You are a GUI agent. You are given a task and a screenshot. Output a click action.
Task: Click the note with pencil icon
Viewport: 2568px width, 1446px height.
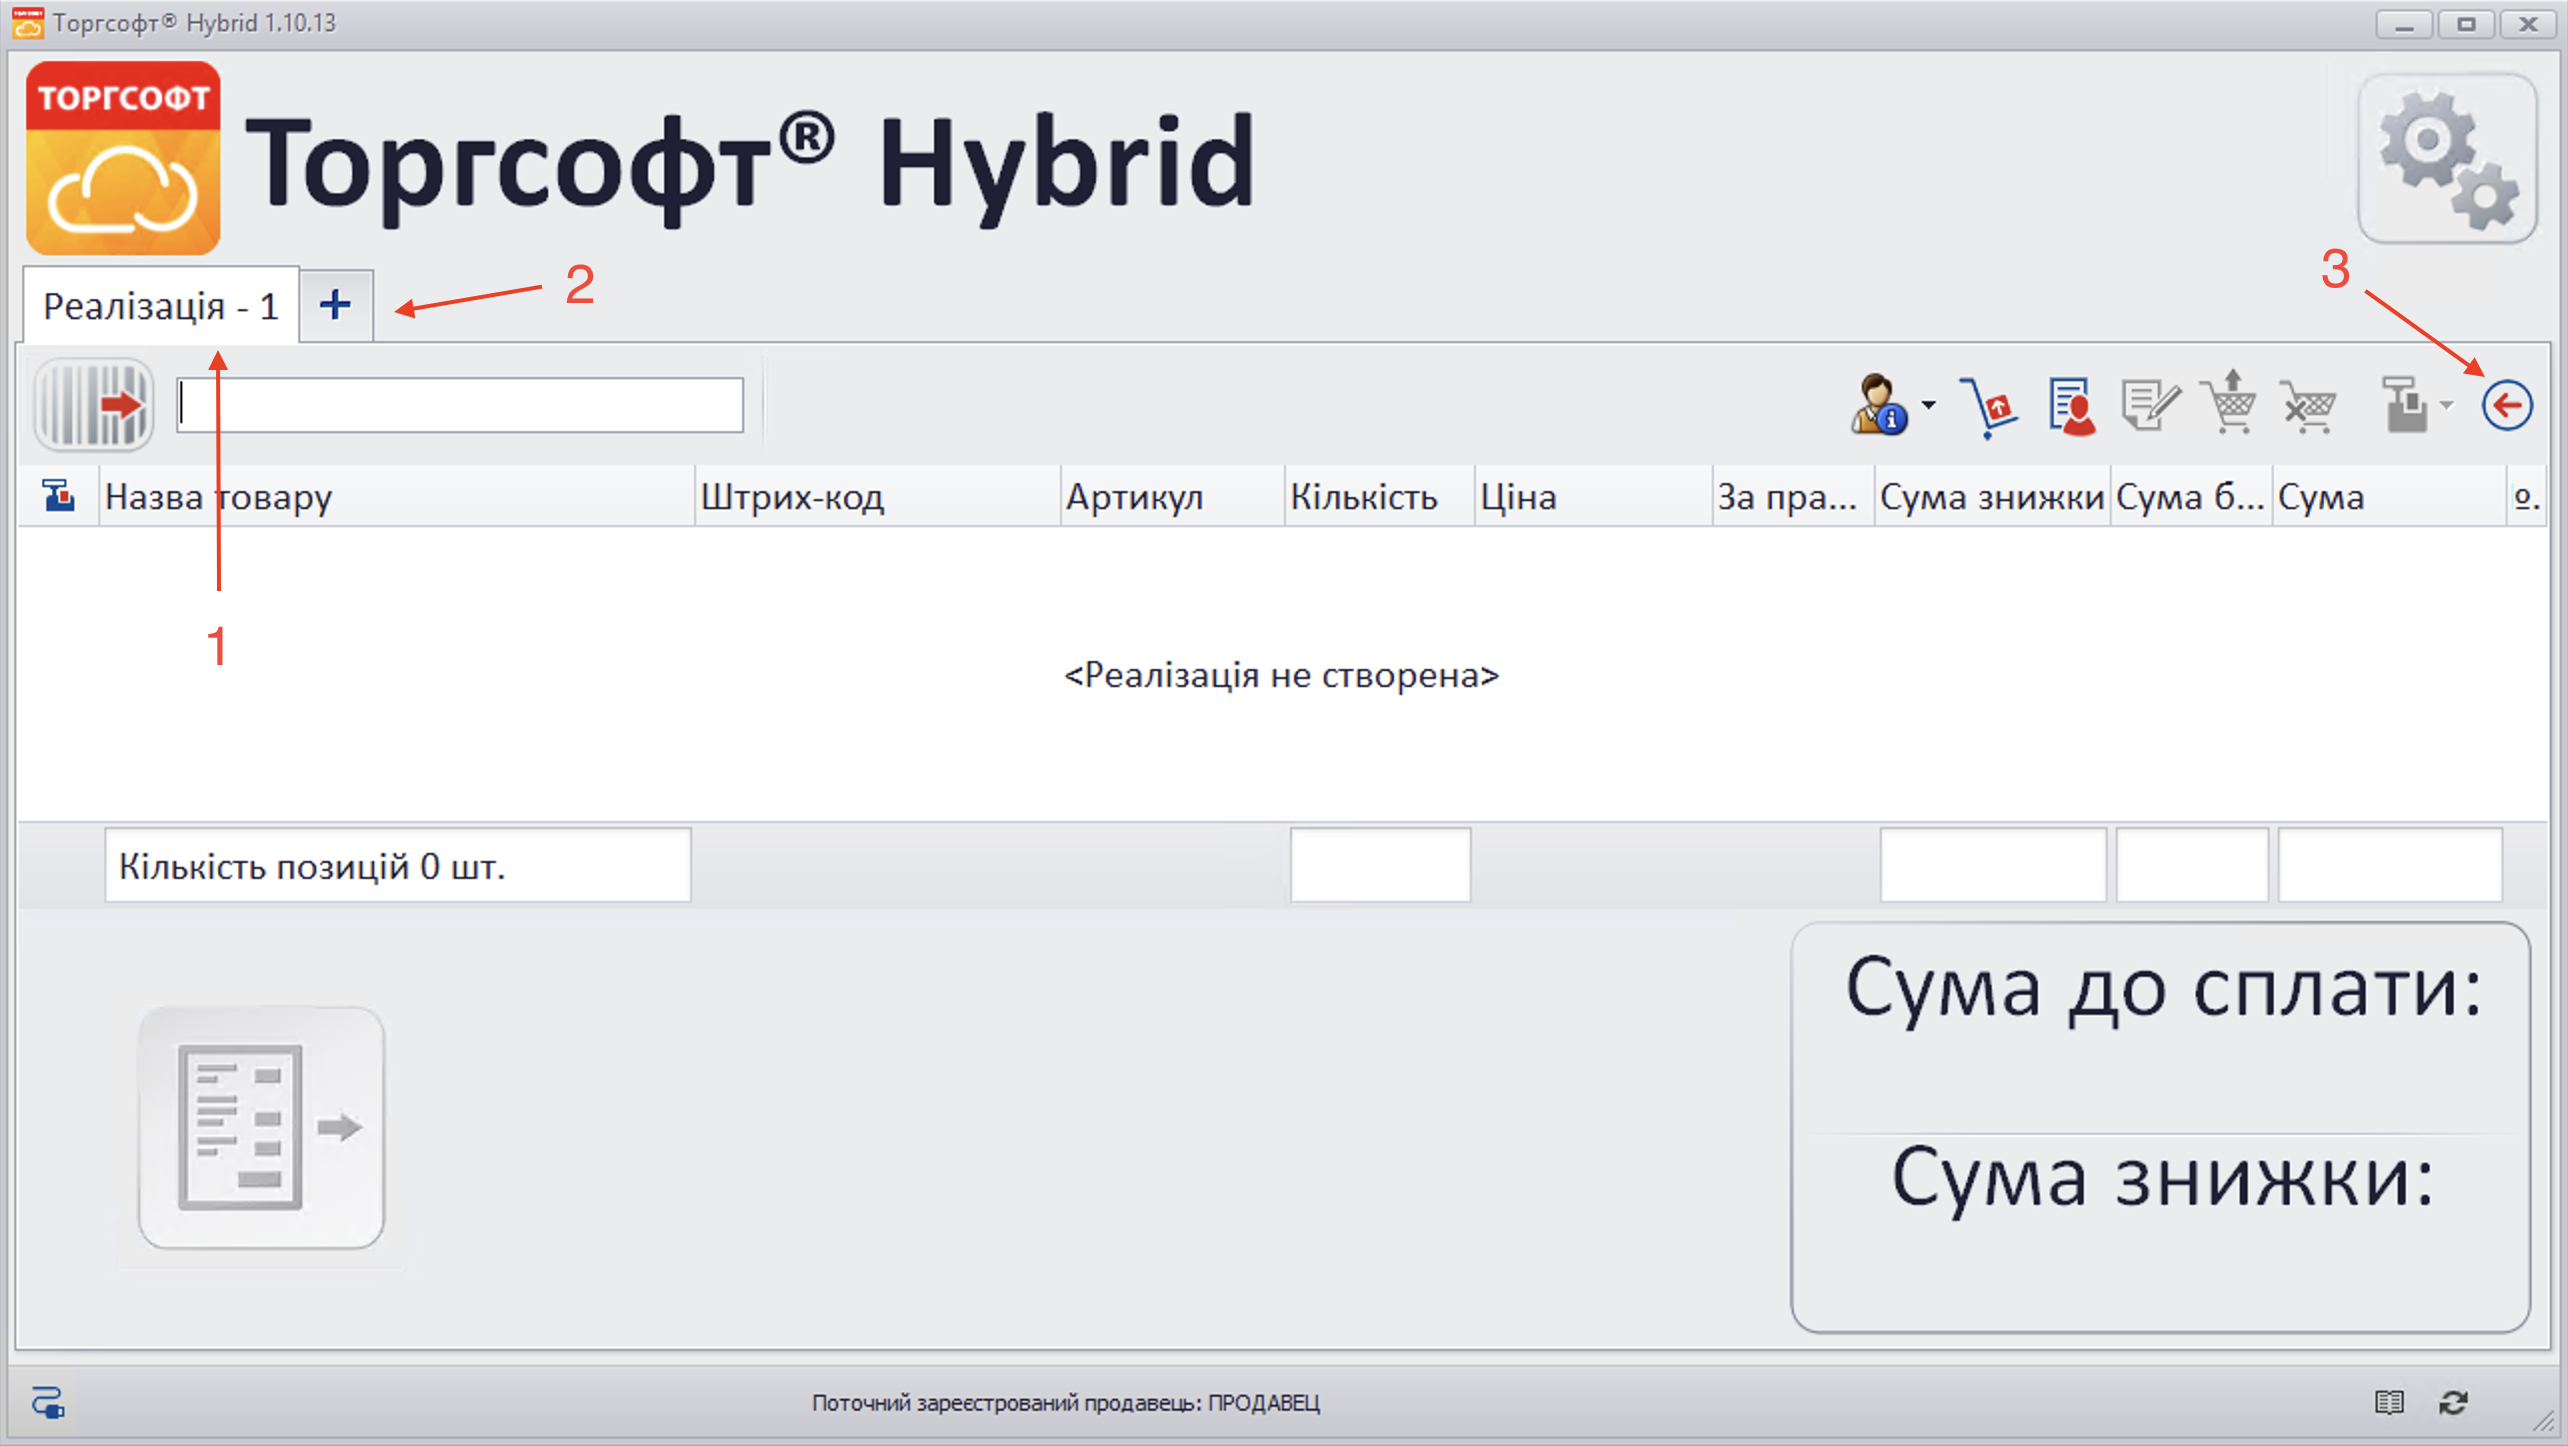(2149, 405)
